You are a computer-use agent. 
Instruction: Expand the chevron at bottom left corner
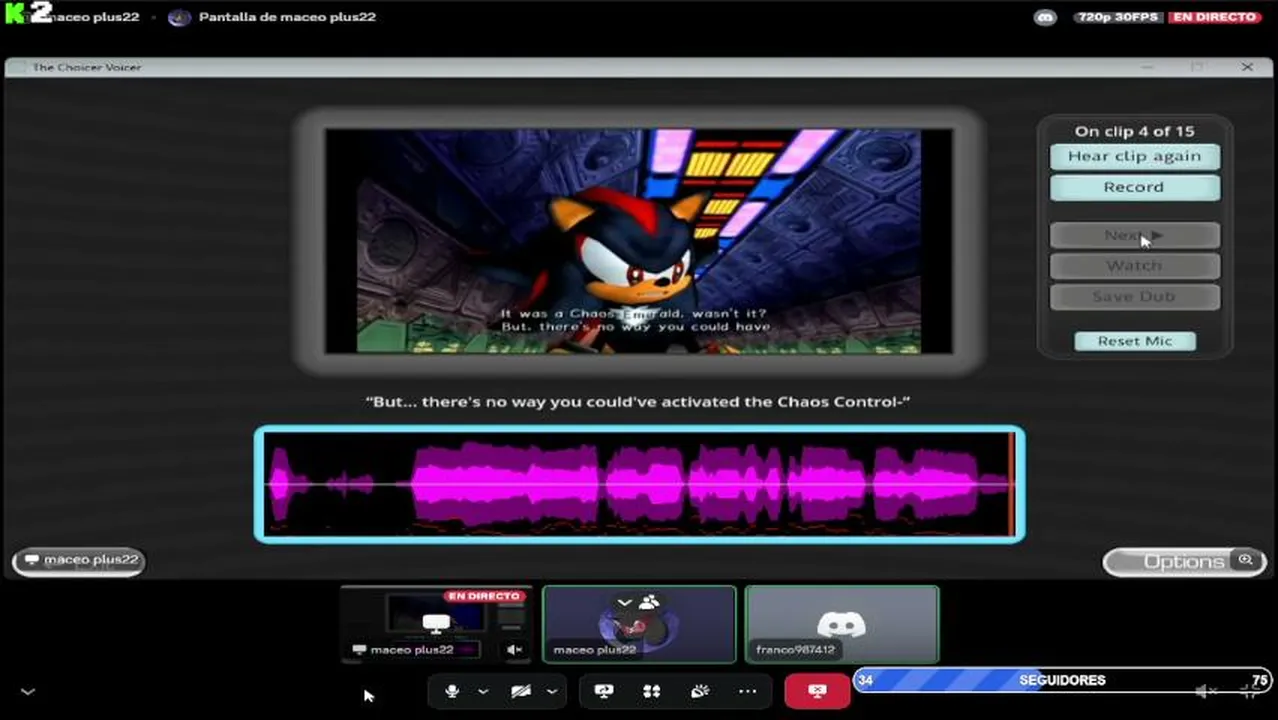click(28, 691)
